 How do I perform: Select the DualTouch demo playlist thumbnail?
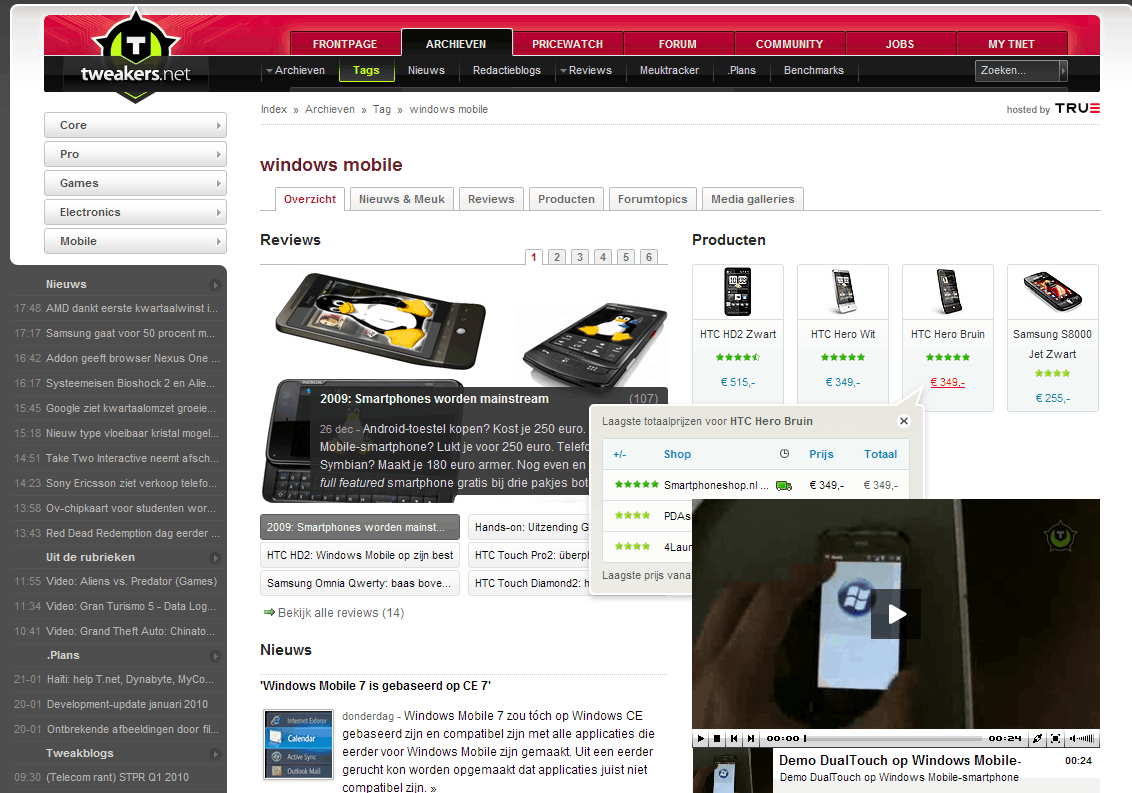[732, 771]
